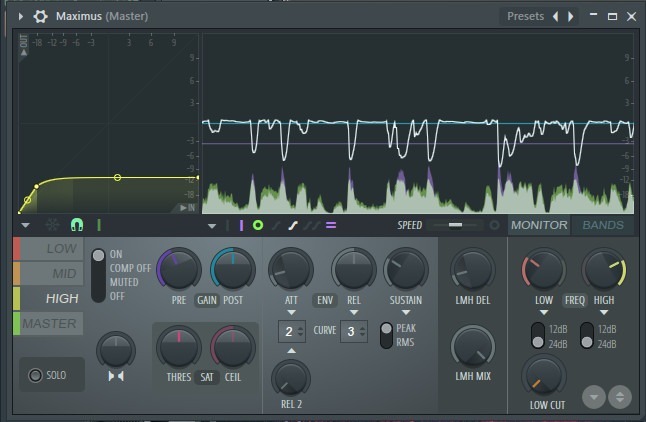Toggle the green vertical bar icon
646x422 pixels.
pos(99,225)
